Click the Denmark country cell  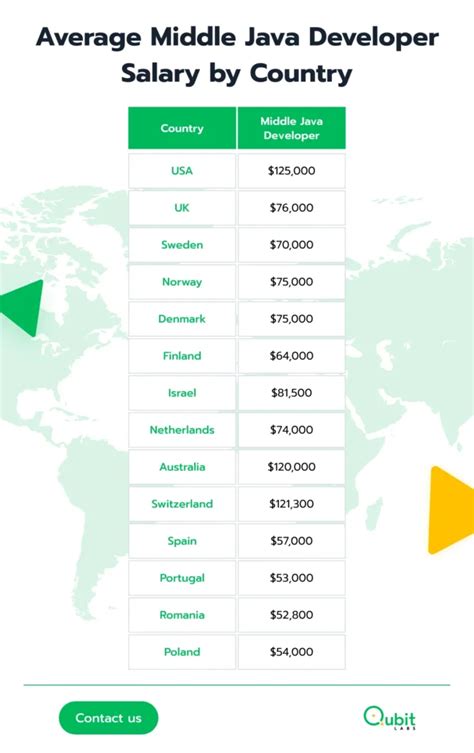point(182,318)
